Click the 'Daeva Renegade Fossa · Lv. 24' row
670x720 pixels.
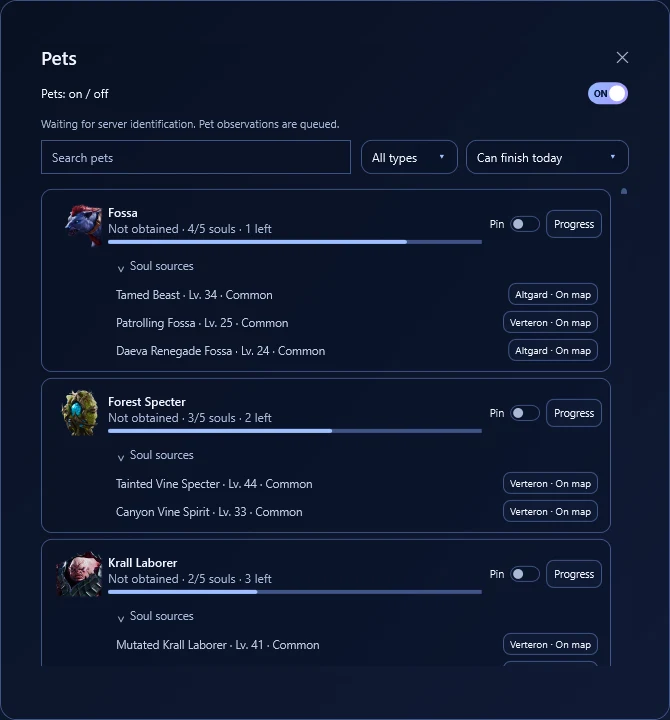(x=220, y=351)
